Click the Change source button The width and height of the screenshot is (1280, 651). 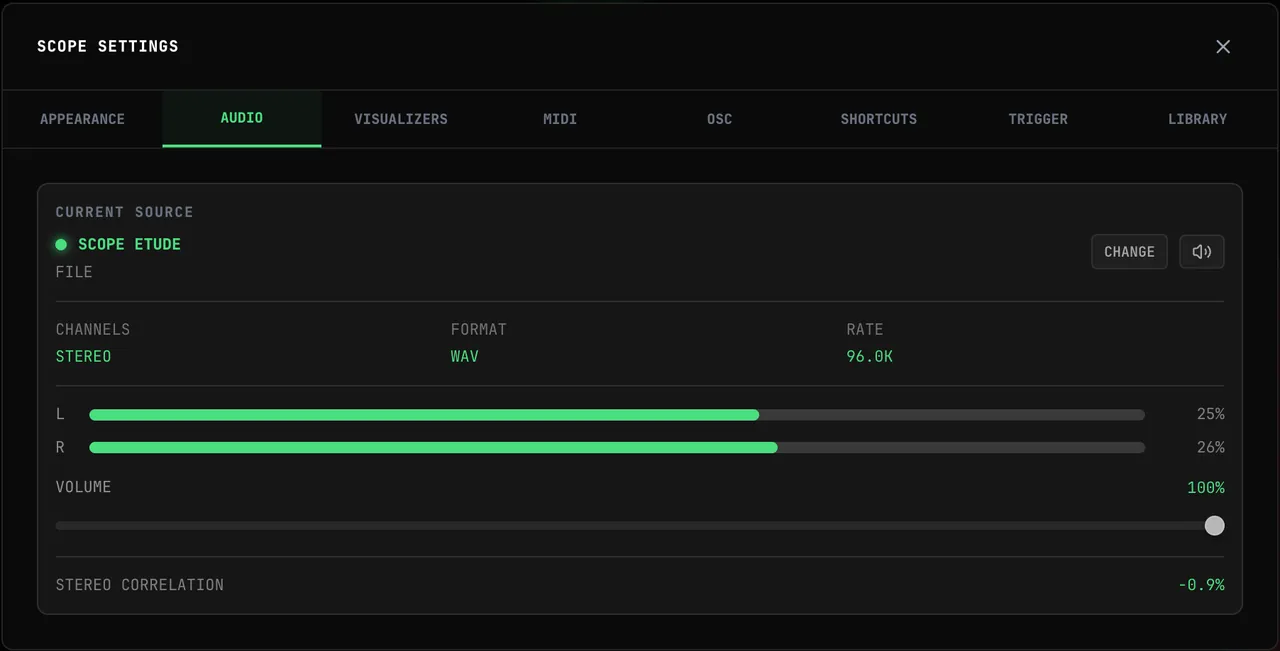[x=1129, y=252]
